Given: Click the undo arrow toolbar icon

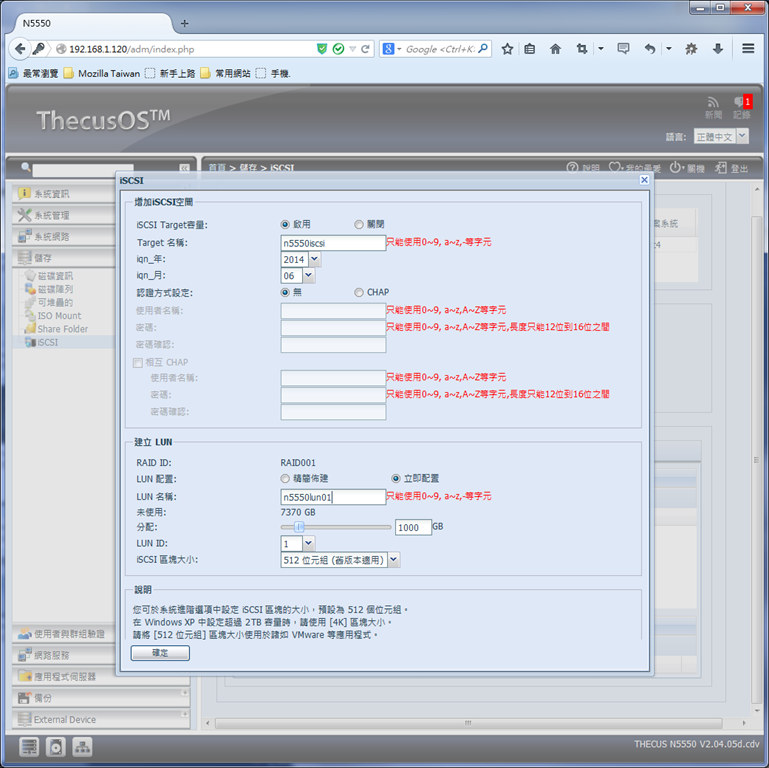Looking at the screenshot, I should pos(650,49).
